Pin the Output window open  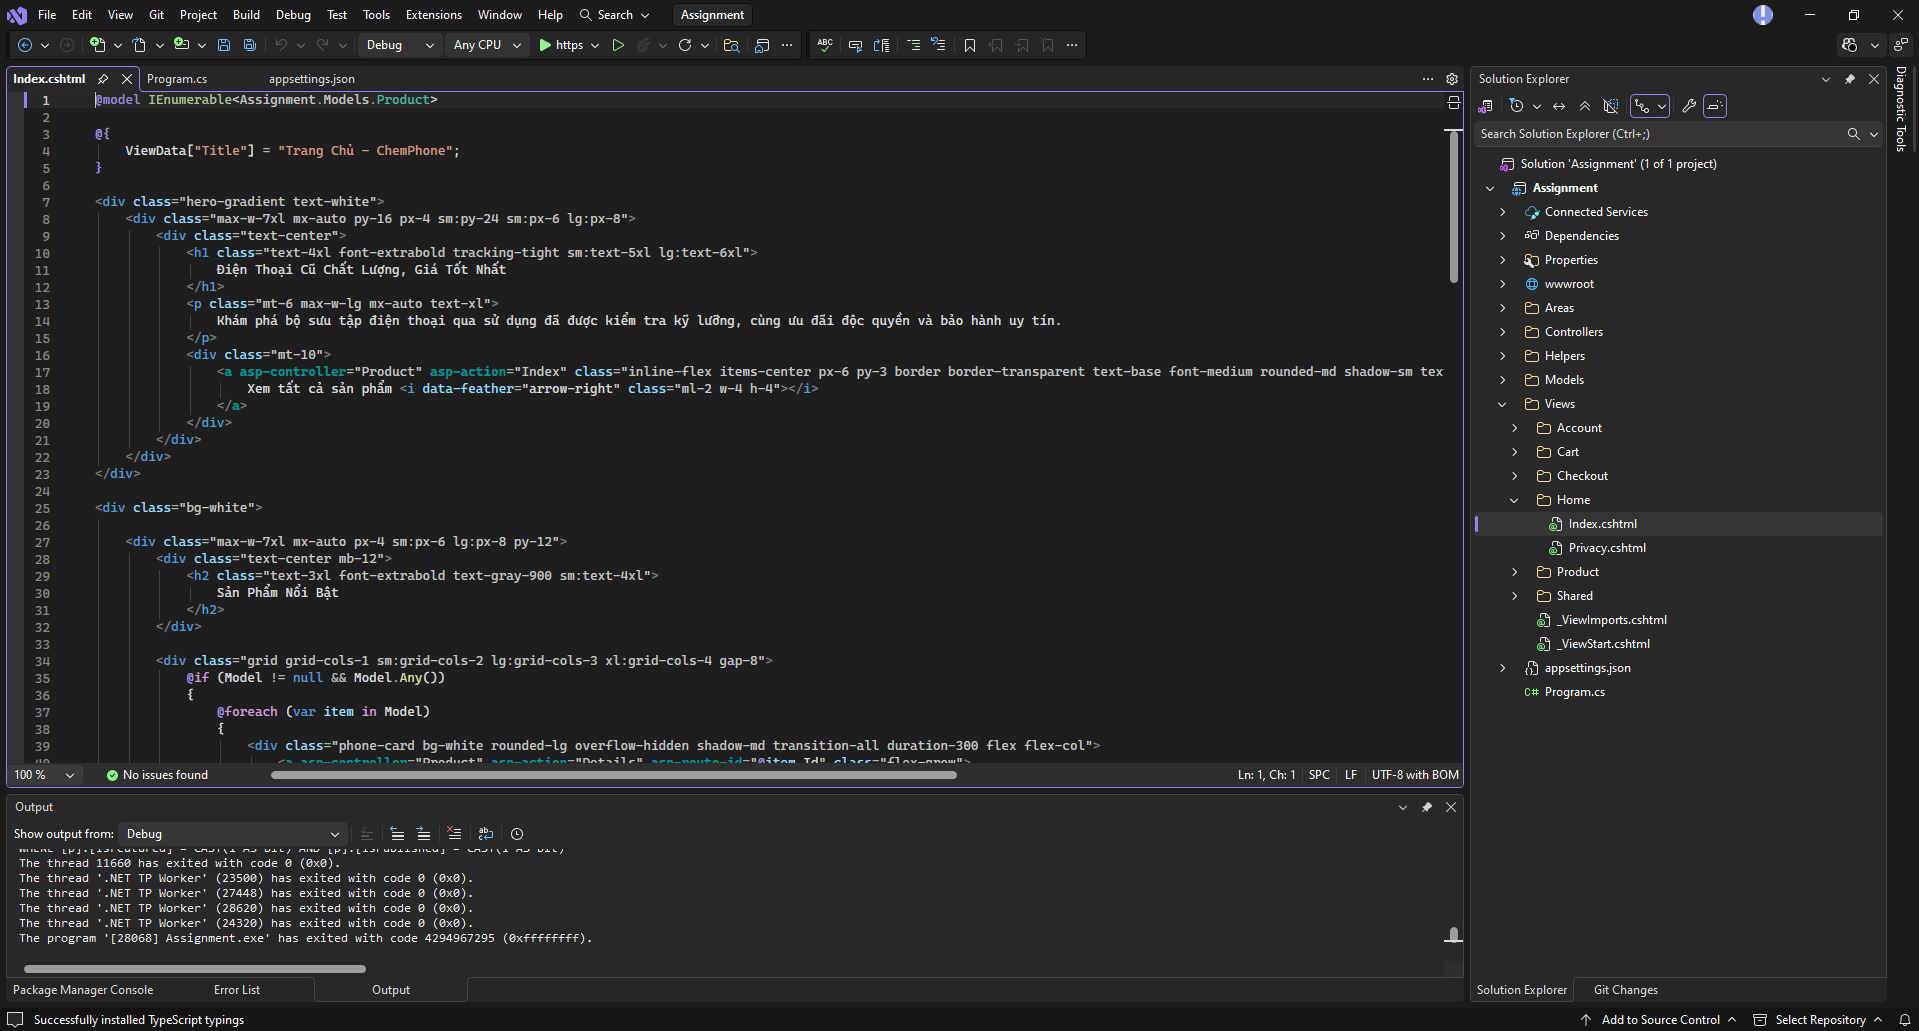[1427, 807]
